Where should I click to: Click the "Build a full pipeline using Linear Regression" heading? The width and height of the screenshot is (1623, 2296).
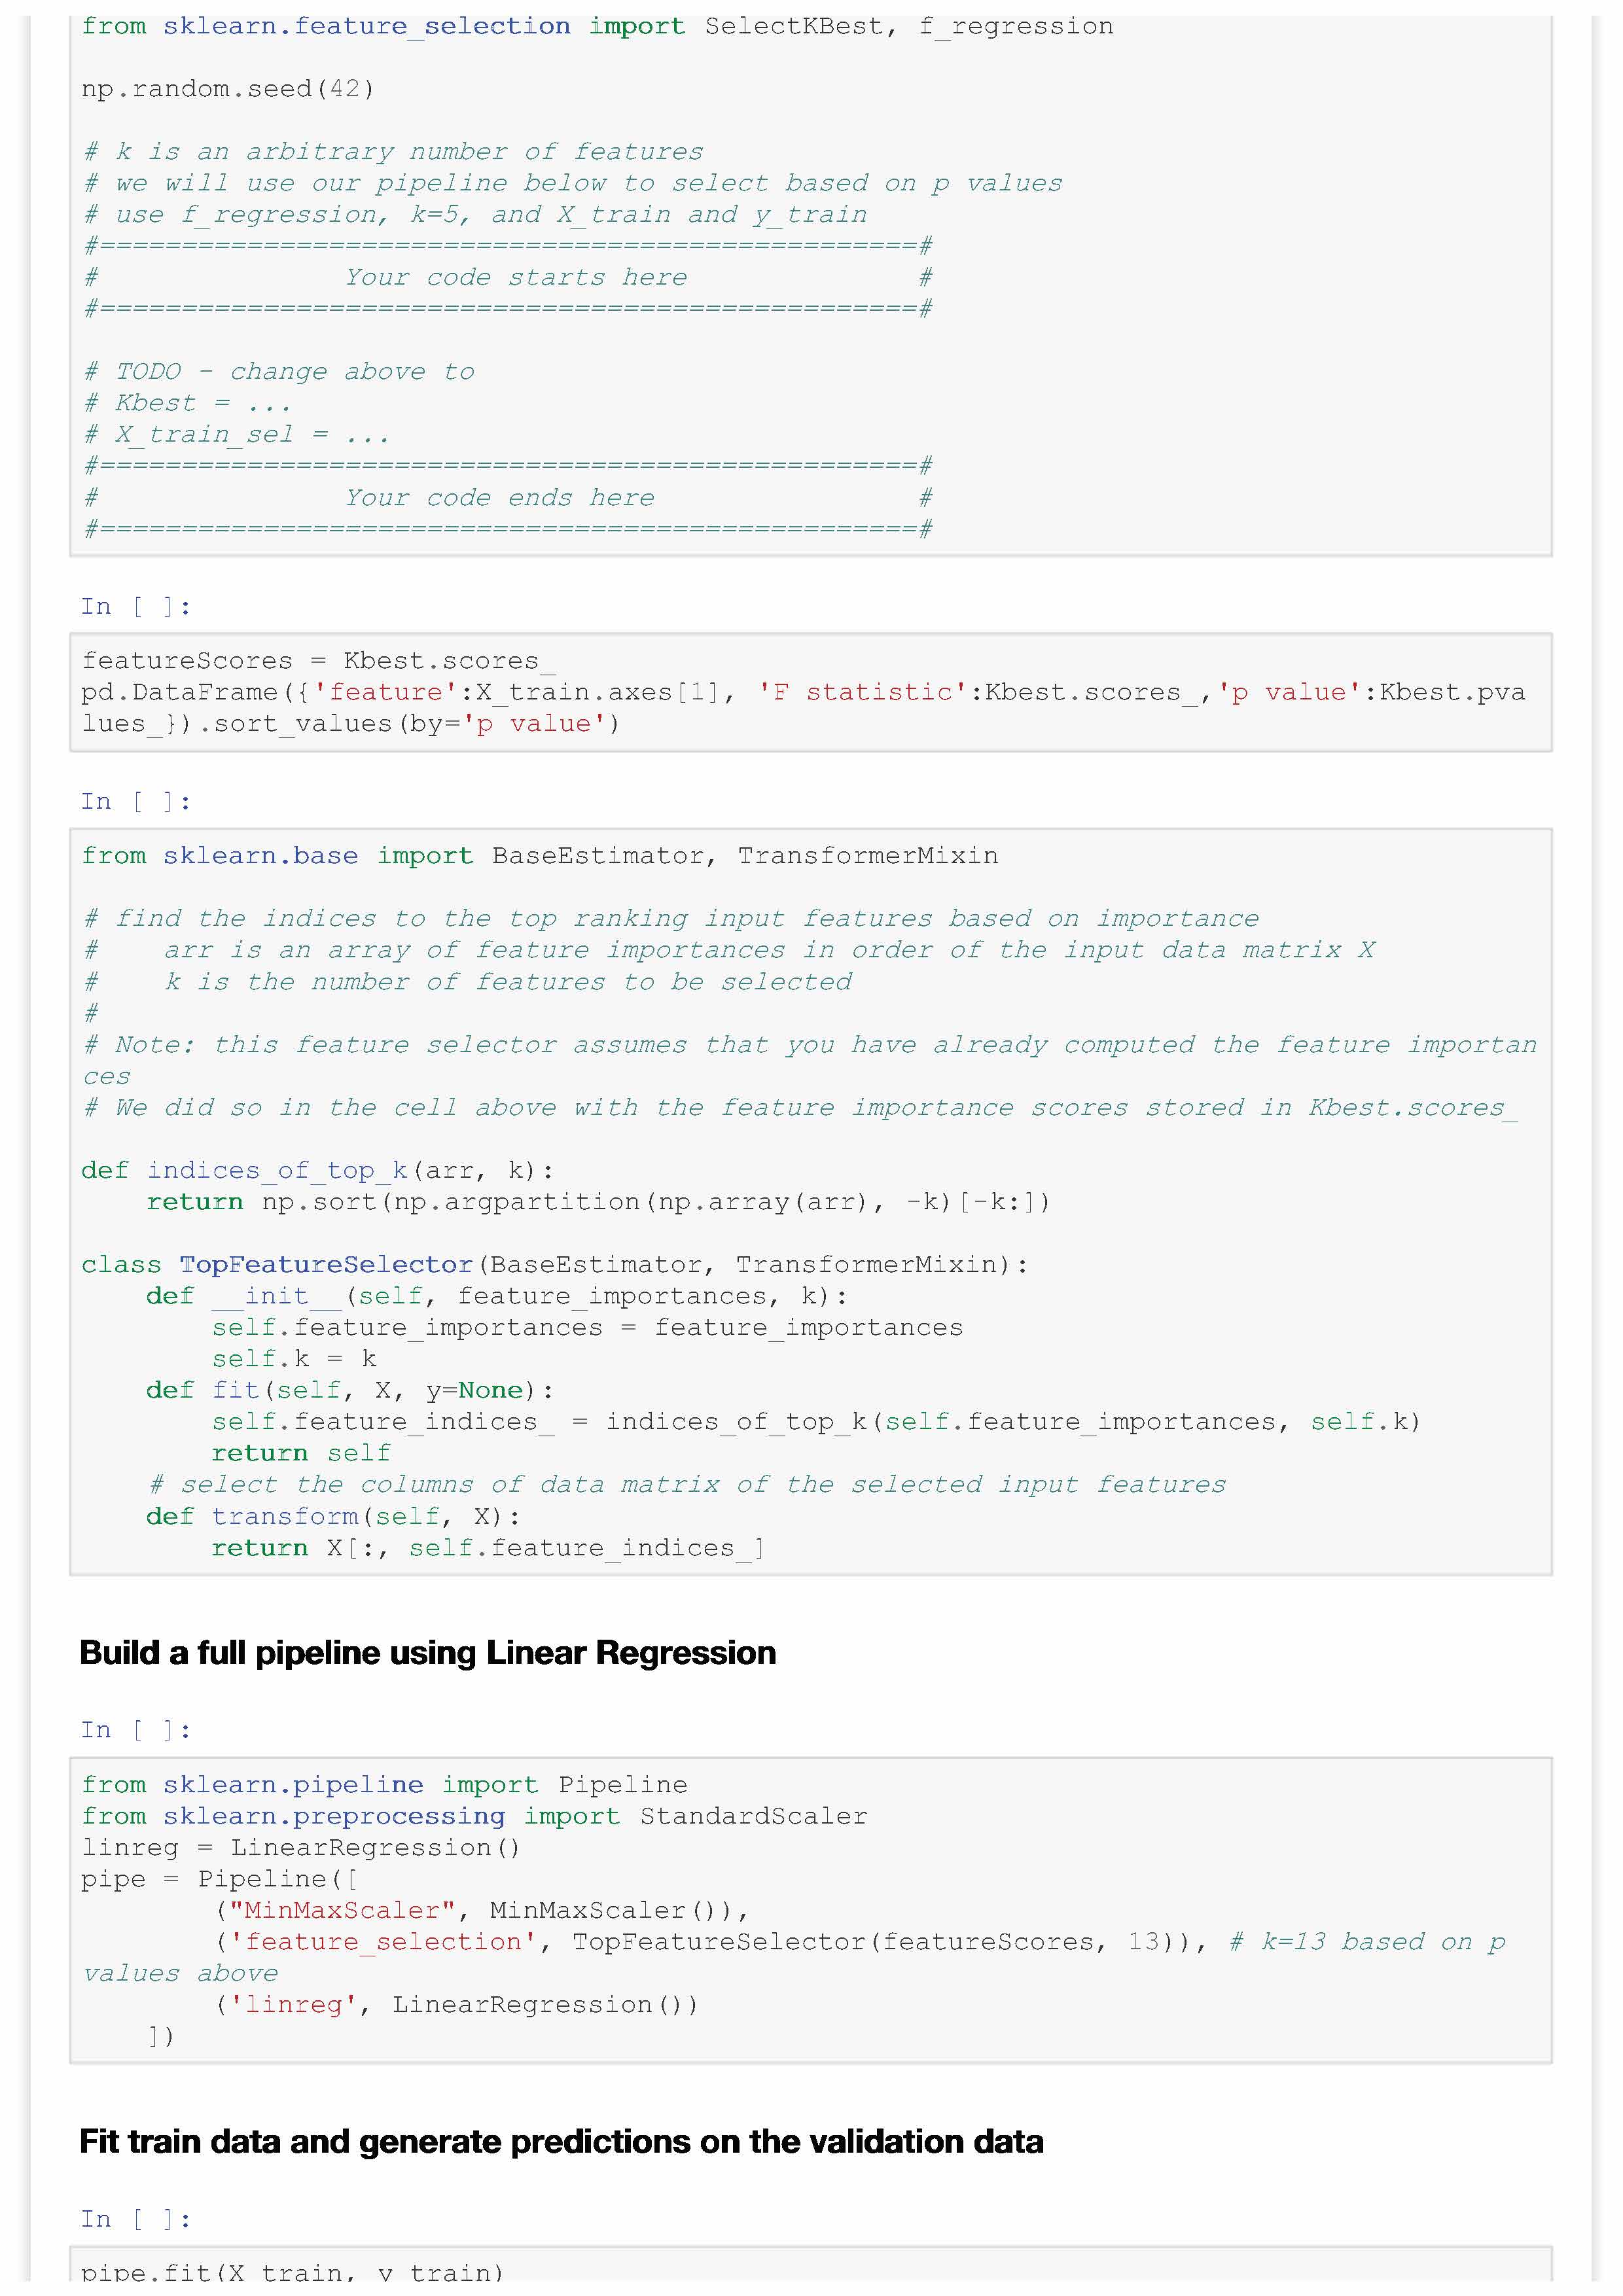pos(427,1653)
